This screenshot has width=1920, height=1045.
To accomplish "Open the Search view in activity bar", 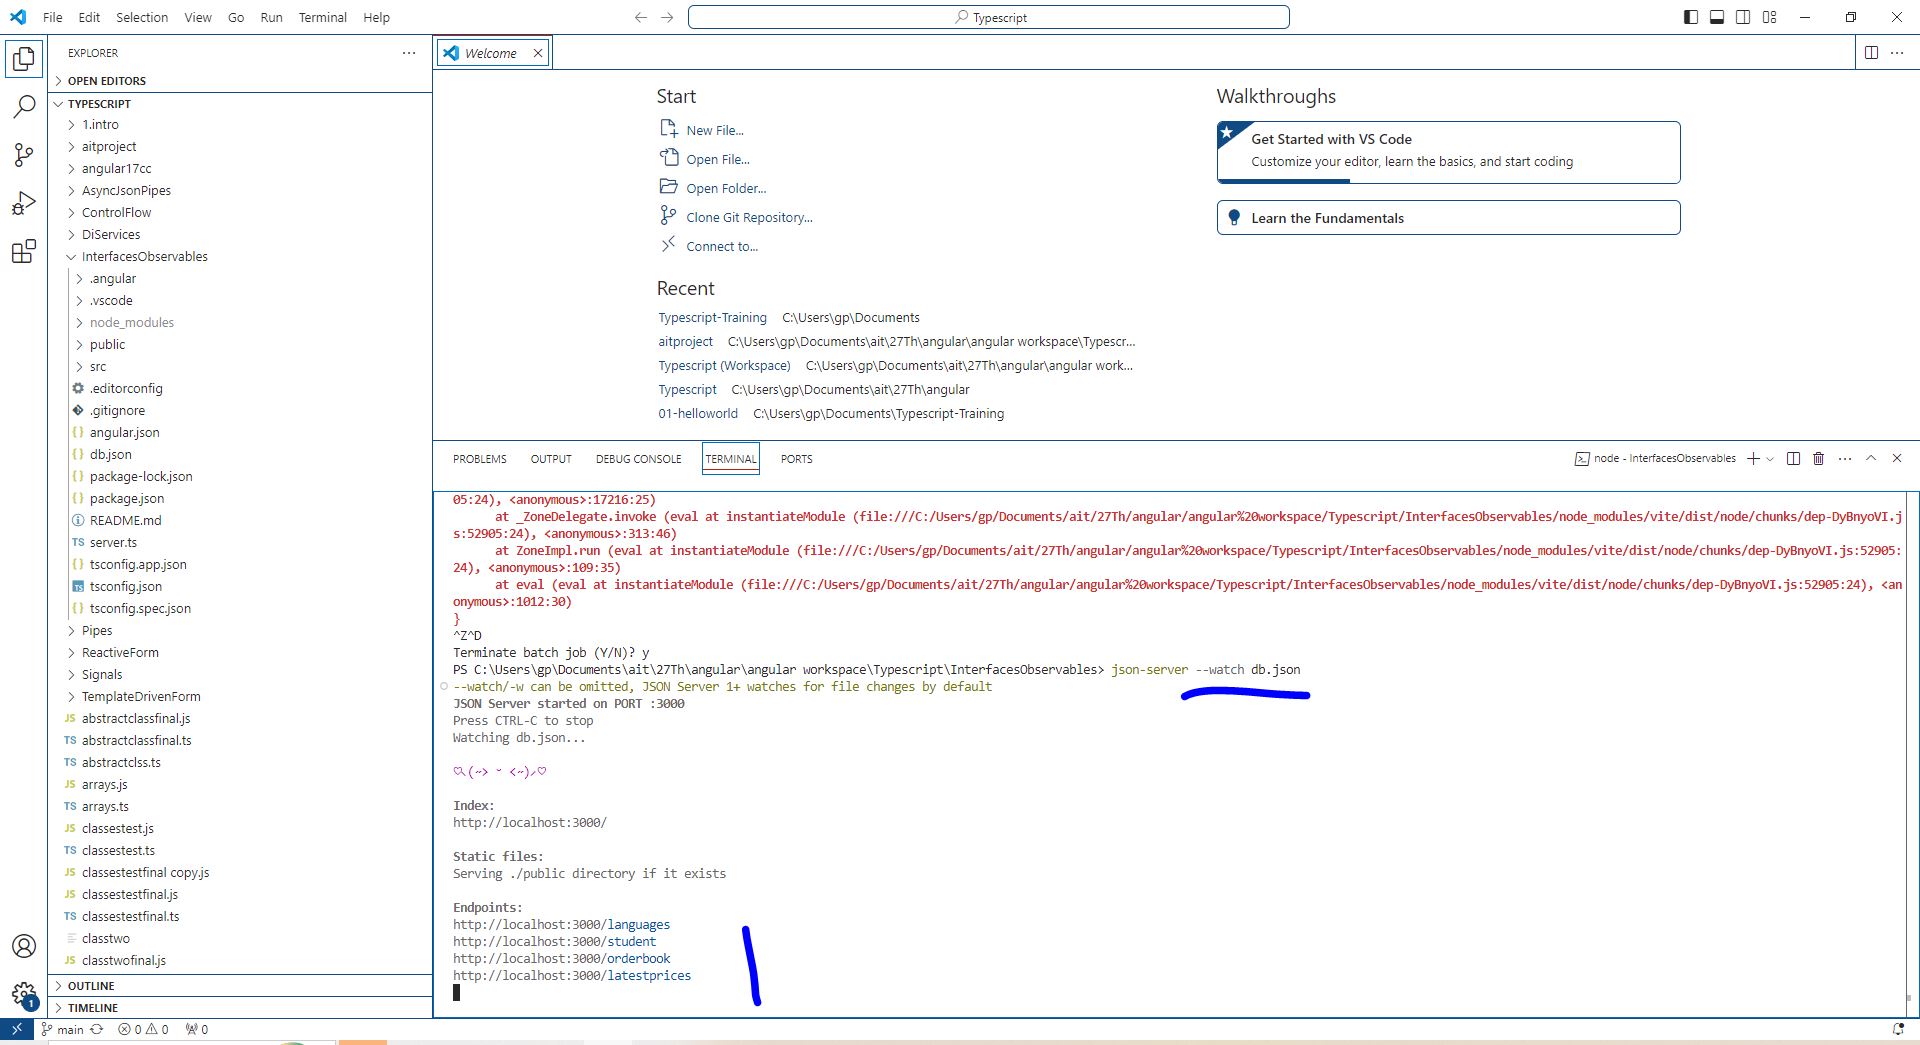I will pos(24,106).
